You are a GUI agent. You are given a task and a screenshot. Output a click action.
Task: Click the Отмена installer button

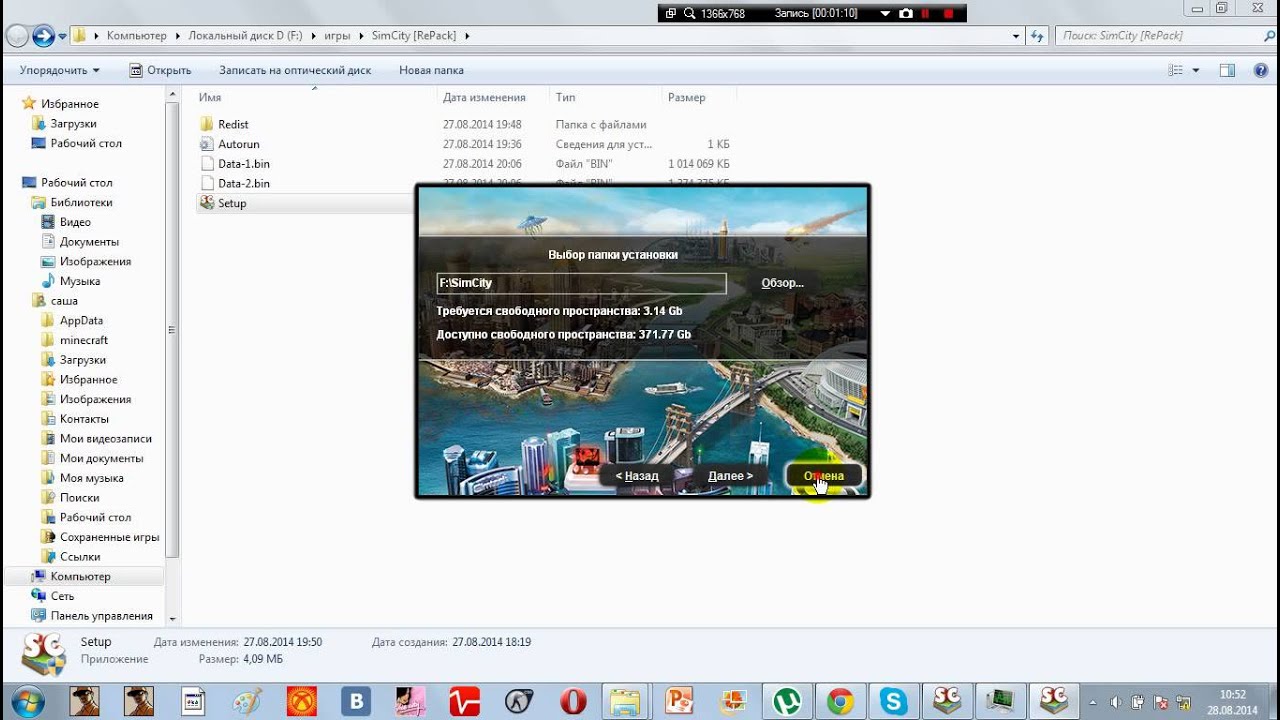point(824,476)
